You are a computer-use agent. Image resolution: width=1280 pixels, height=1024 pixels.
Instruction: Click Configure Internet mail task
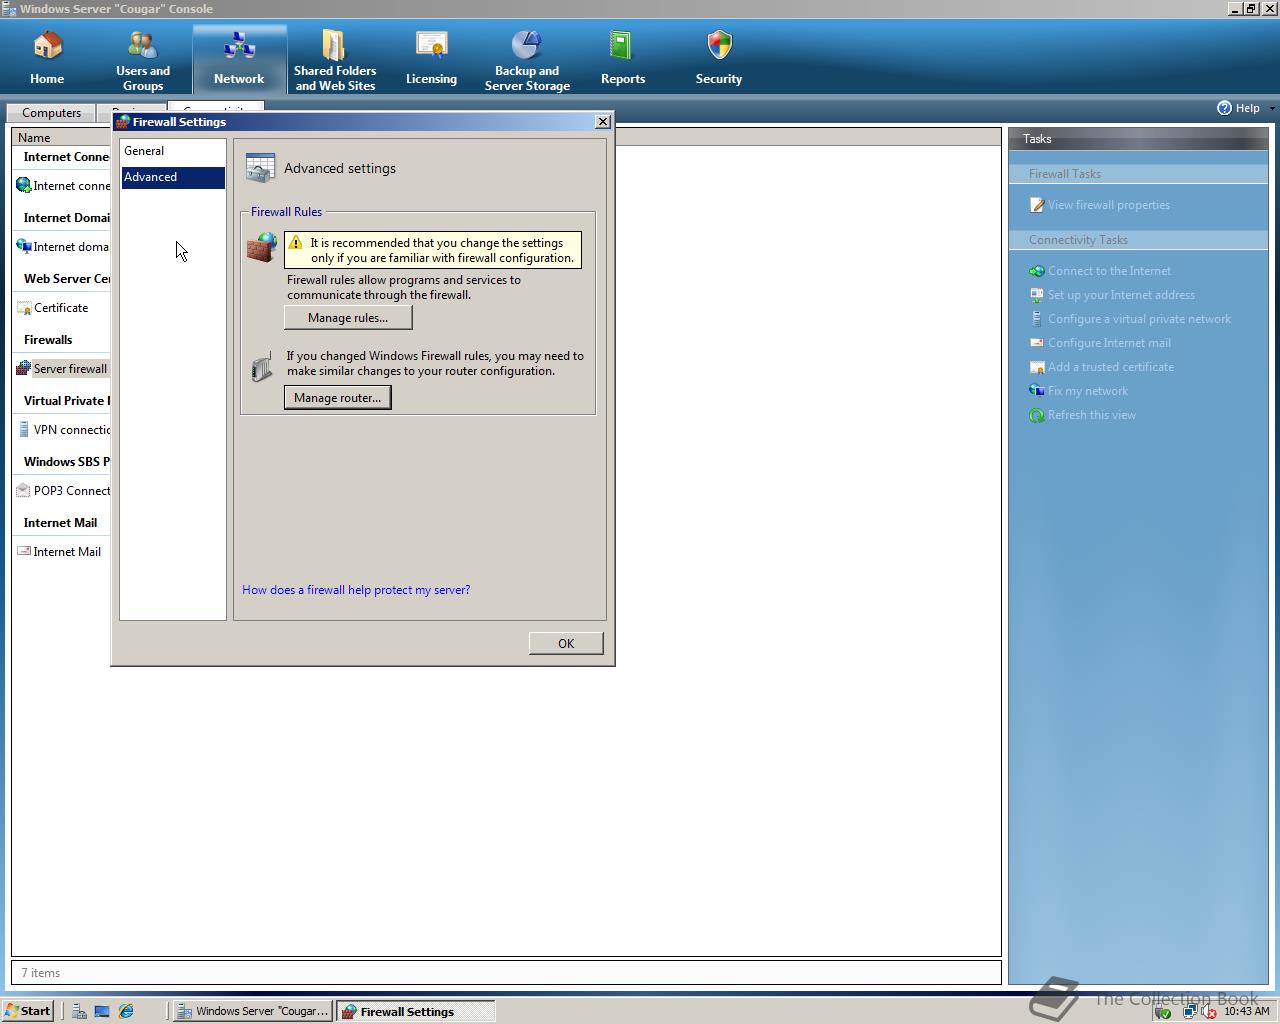point(1109,343)
